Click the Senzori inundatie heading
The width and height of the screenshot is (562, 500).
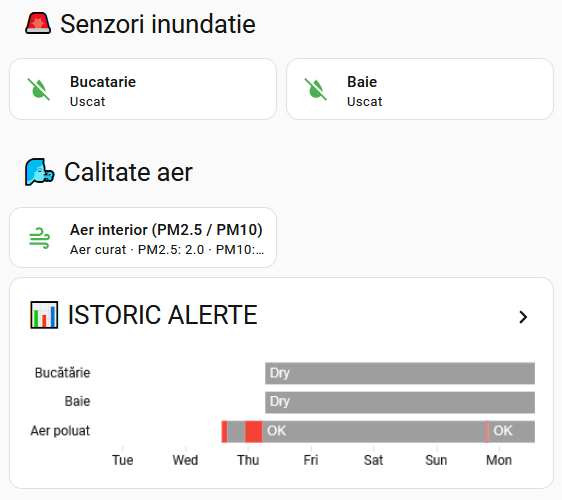tap(158, 24)
